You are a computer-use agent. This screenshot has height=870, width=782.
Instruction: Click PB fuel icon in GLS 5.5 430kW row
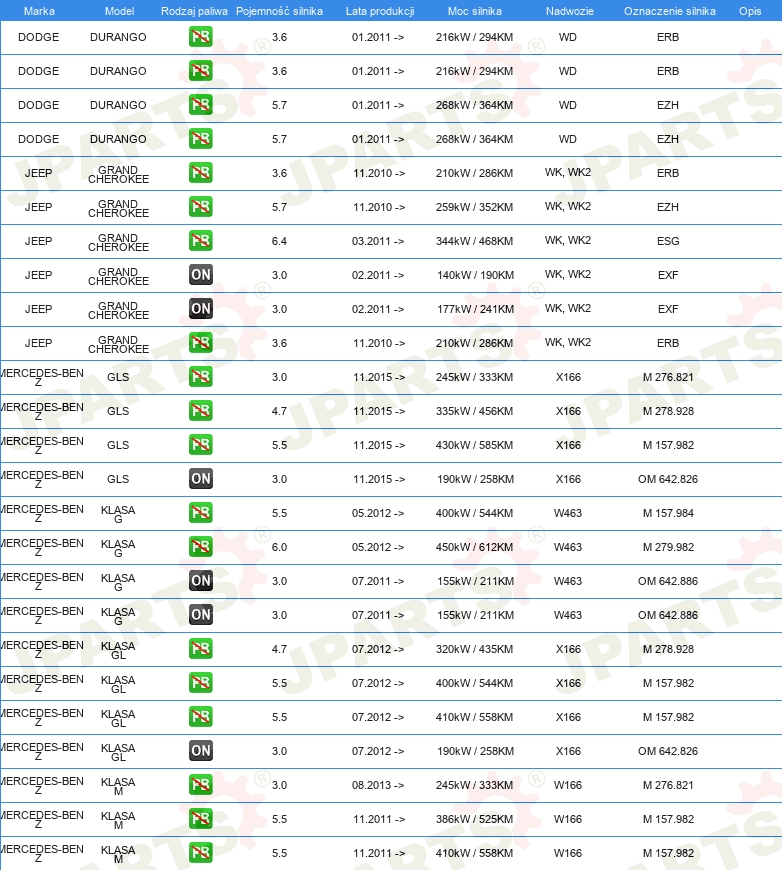point(200,444)
